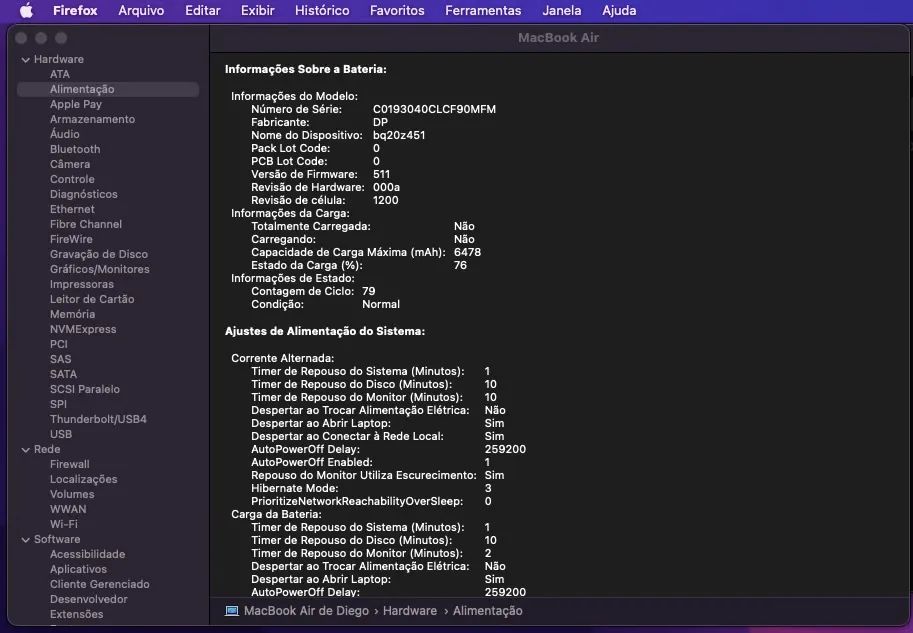Select Thunderbolt/USB4 in the sidebar
Image resolution: width=913 pixels, height=633 pixels.
tap(98, 419)
